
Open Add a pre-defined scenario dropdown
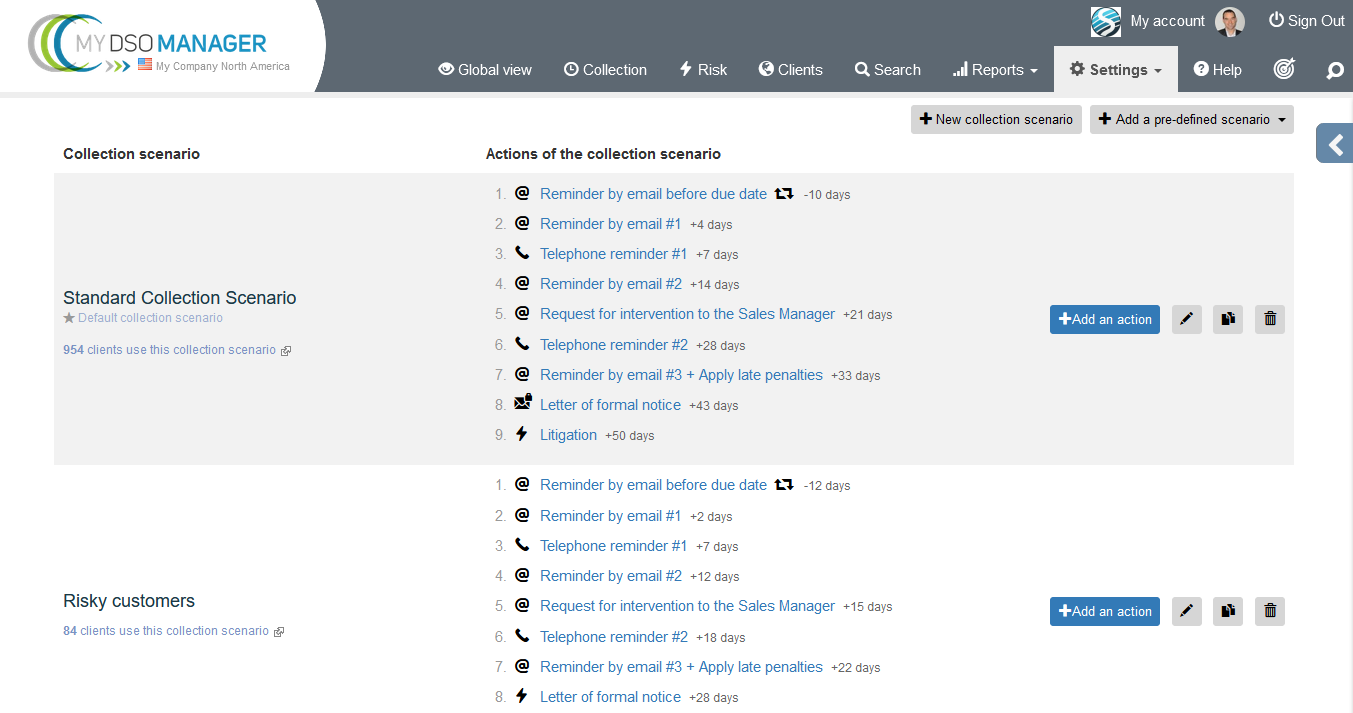pyautogui.click(x=1191, y=120)
